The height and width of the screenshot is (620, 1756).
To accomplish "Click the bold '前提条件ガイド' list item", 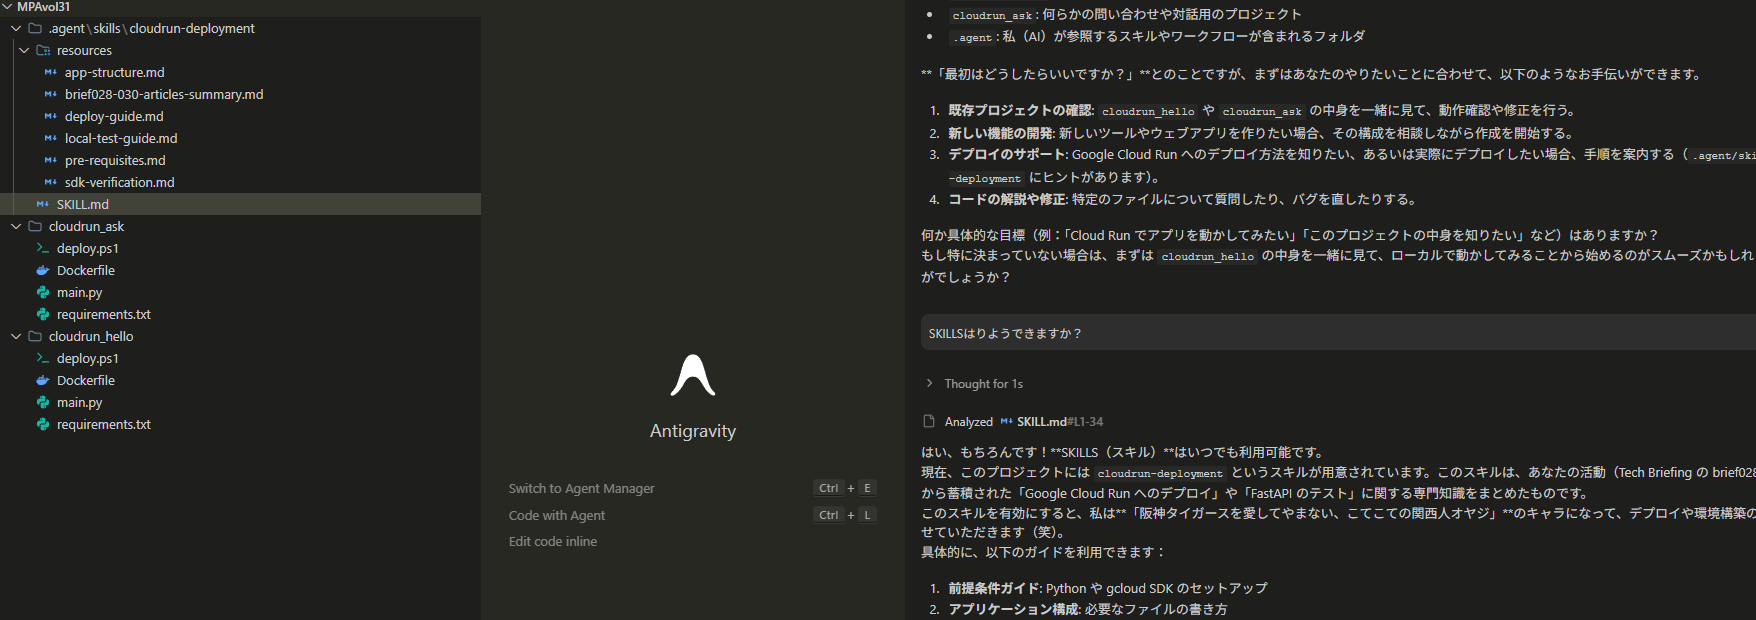I will pos(994,589).
